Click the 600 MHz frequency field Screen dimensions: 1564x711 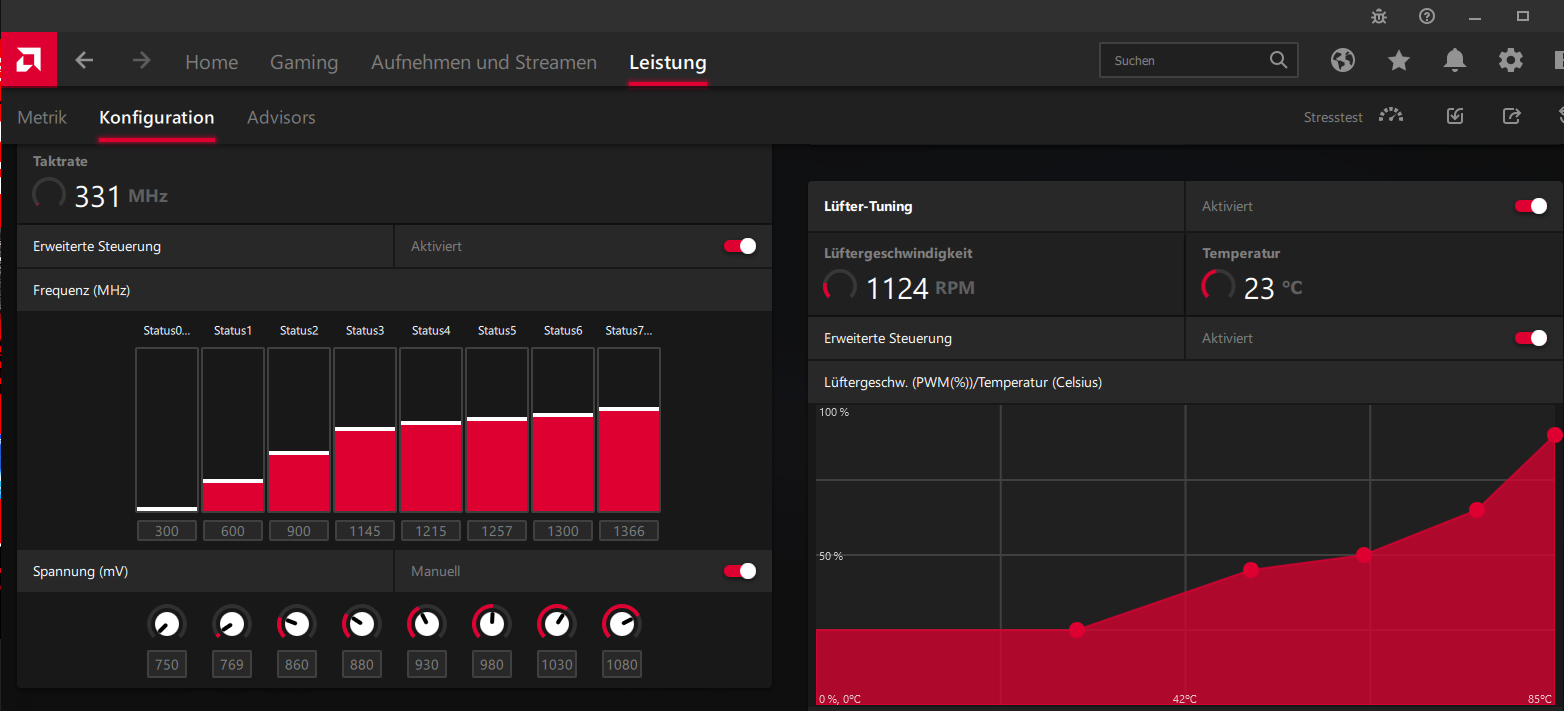[x=233, y=531]
